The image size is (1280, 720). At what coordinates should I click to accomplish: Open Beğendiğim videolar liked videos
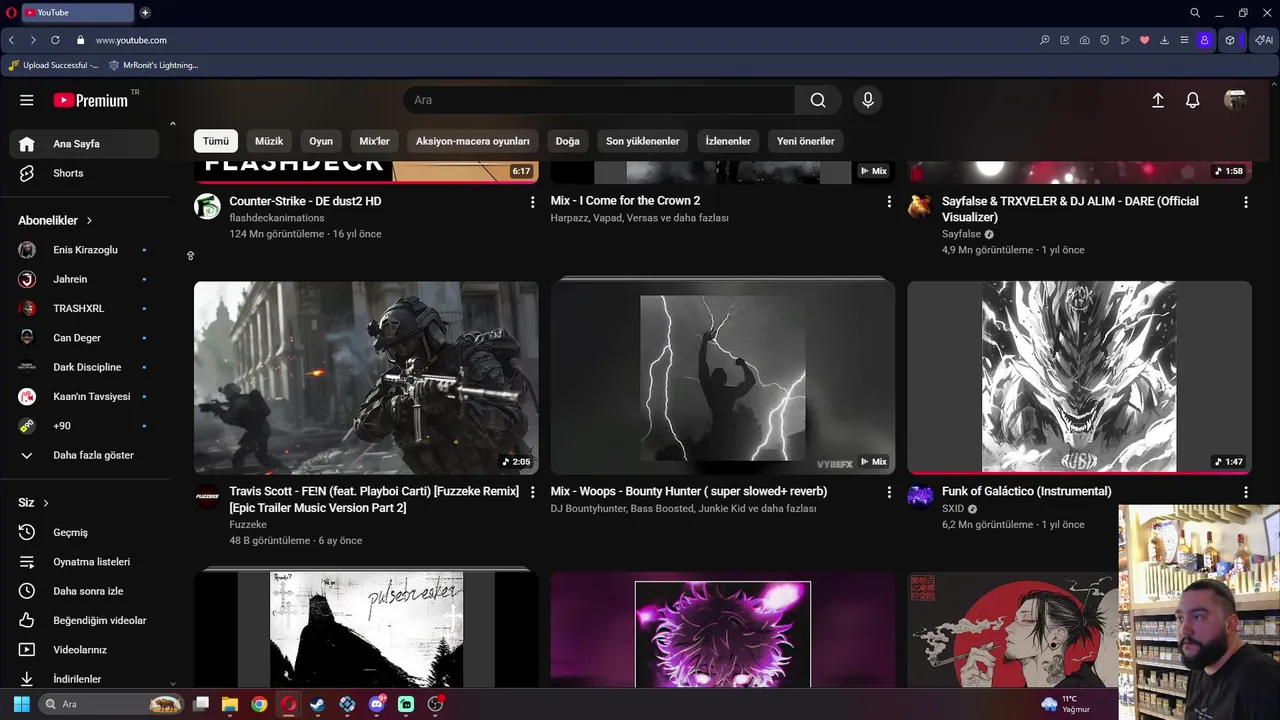click(84, 620)
